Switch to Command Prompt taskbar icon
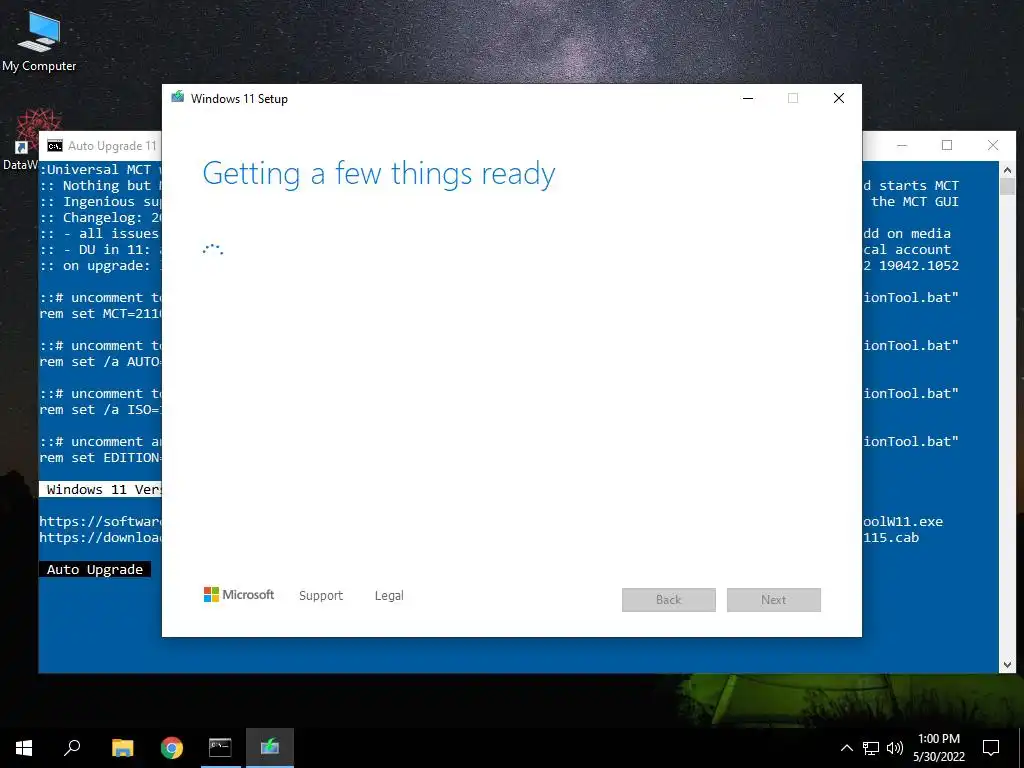1024x768 pixels. pyautogui.click(x=220, y=748)
